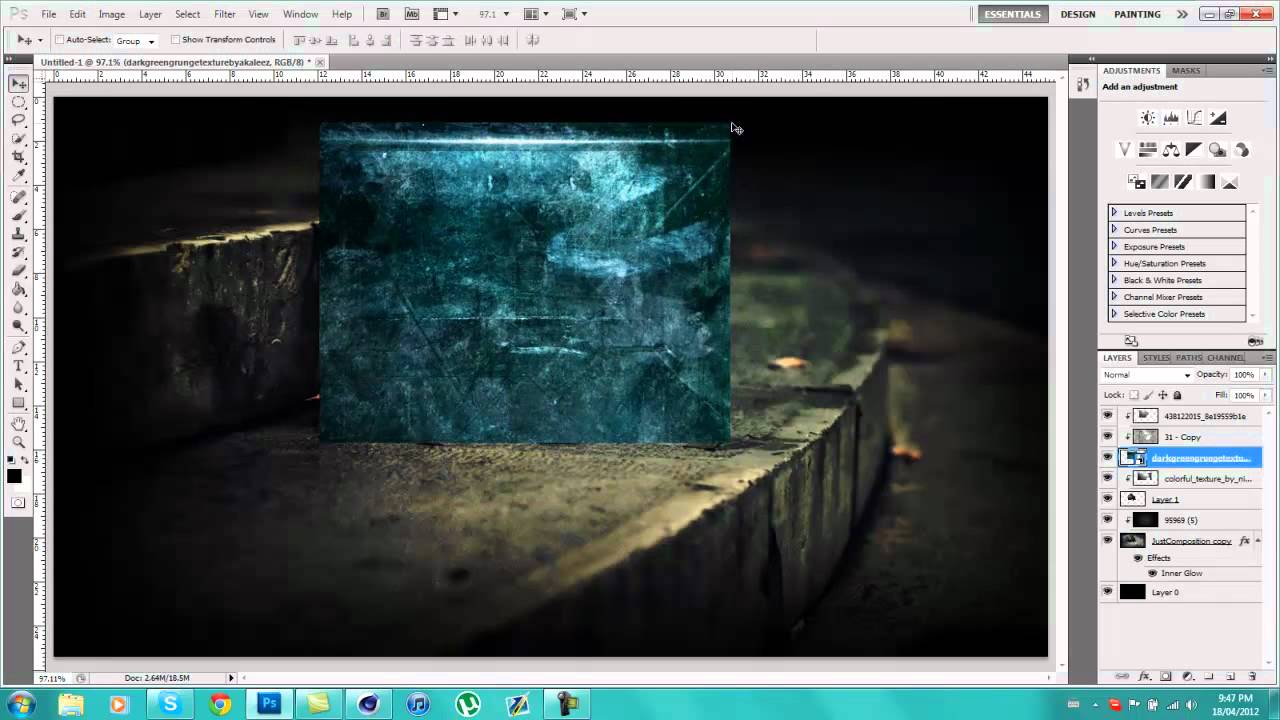The width and height of the screenshot is (1280, 720).
Task: Open Skype from the taskbar
Action: tap(170, 704)
